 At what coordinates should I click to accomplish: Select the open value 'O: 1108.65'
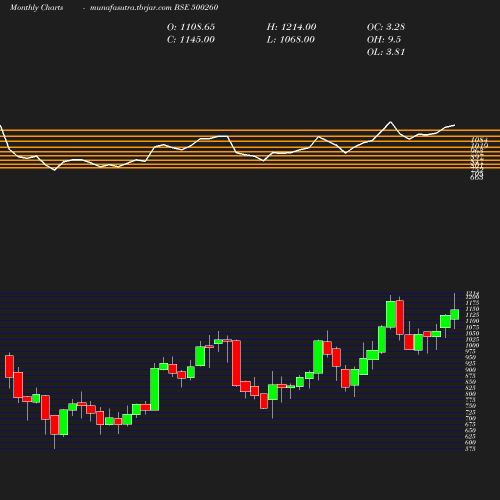[x=191, y=27]
